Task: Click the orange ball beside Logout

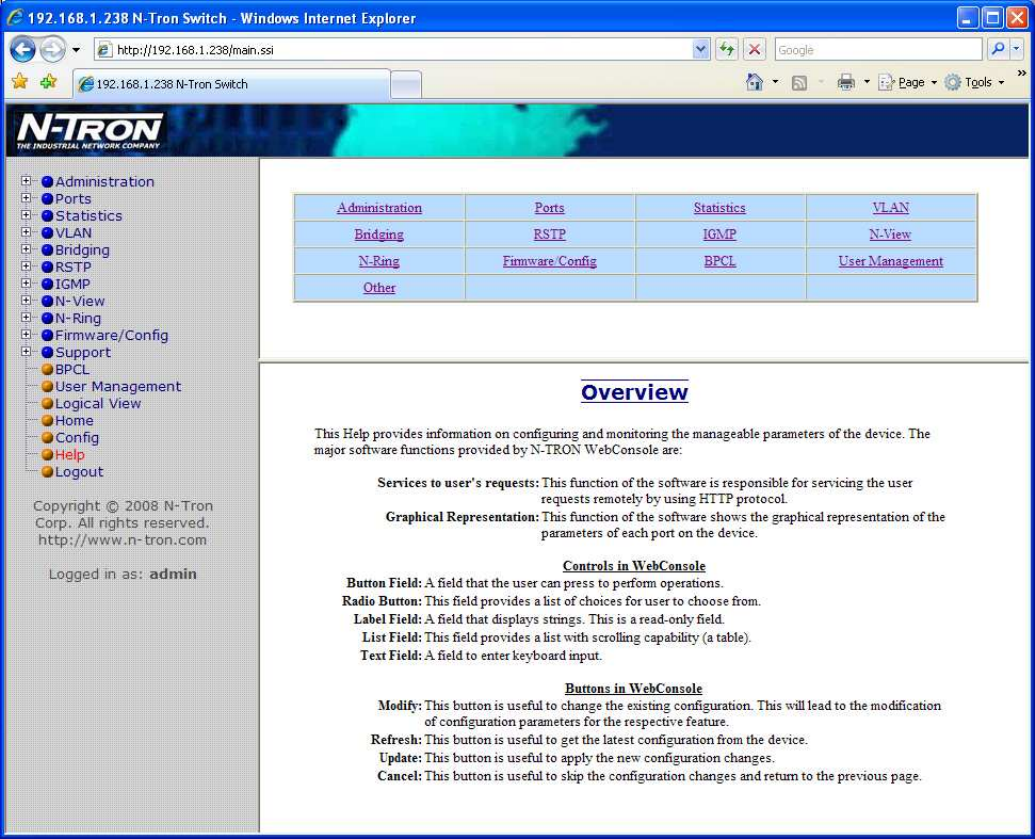Action: [x=47, y=472]
